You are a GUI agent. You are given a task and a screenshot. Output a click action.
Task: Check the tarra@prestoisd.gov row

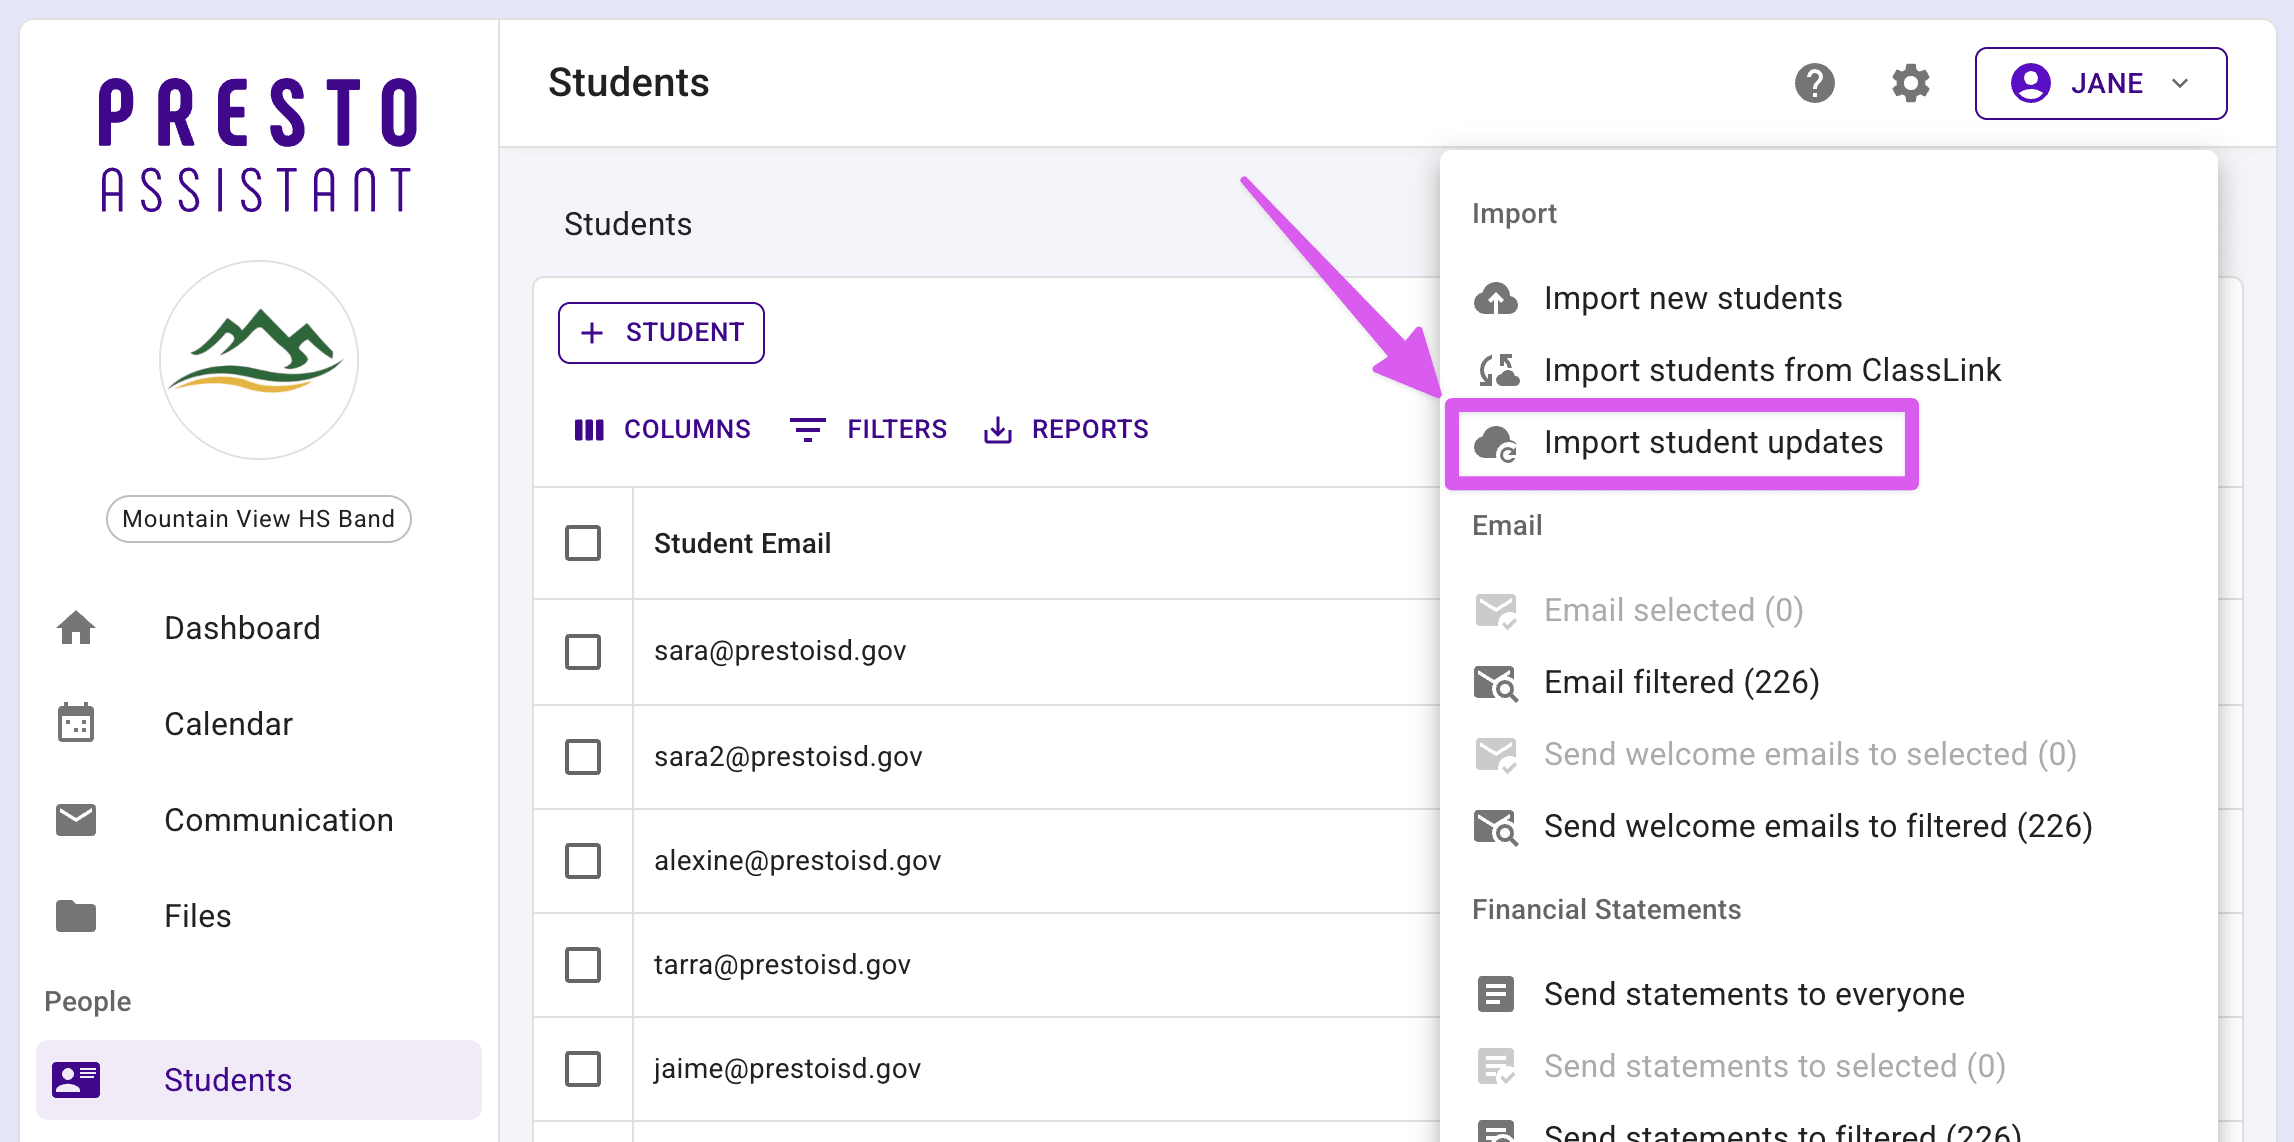(x=583, y=965)
